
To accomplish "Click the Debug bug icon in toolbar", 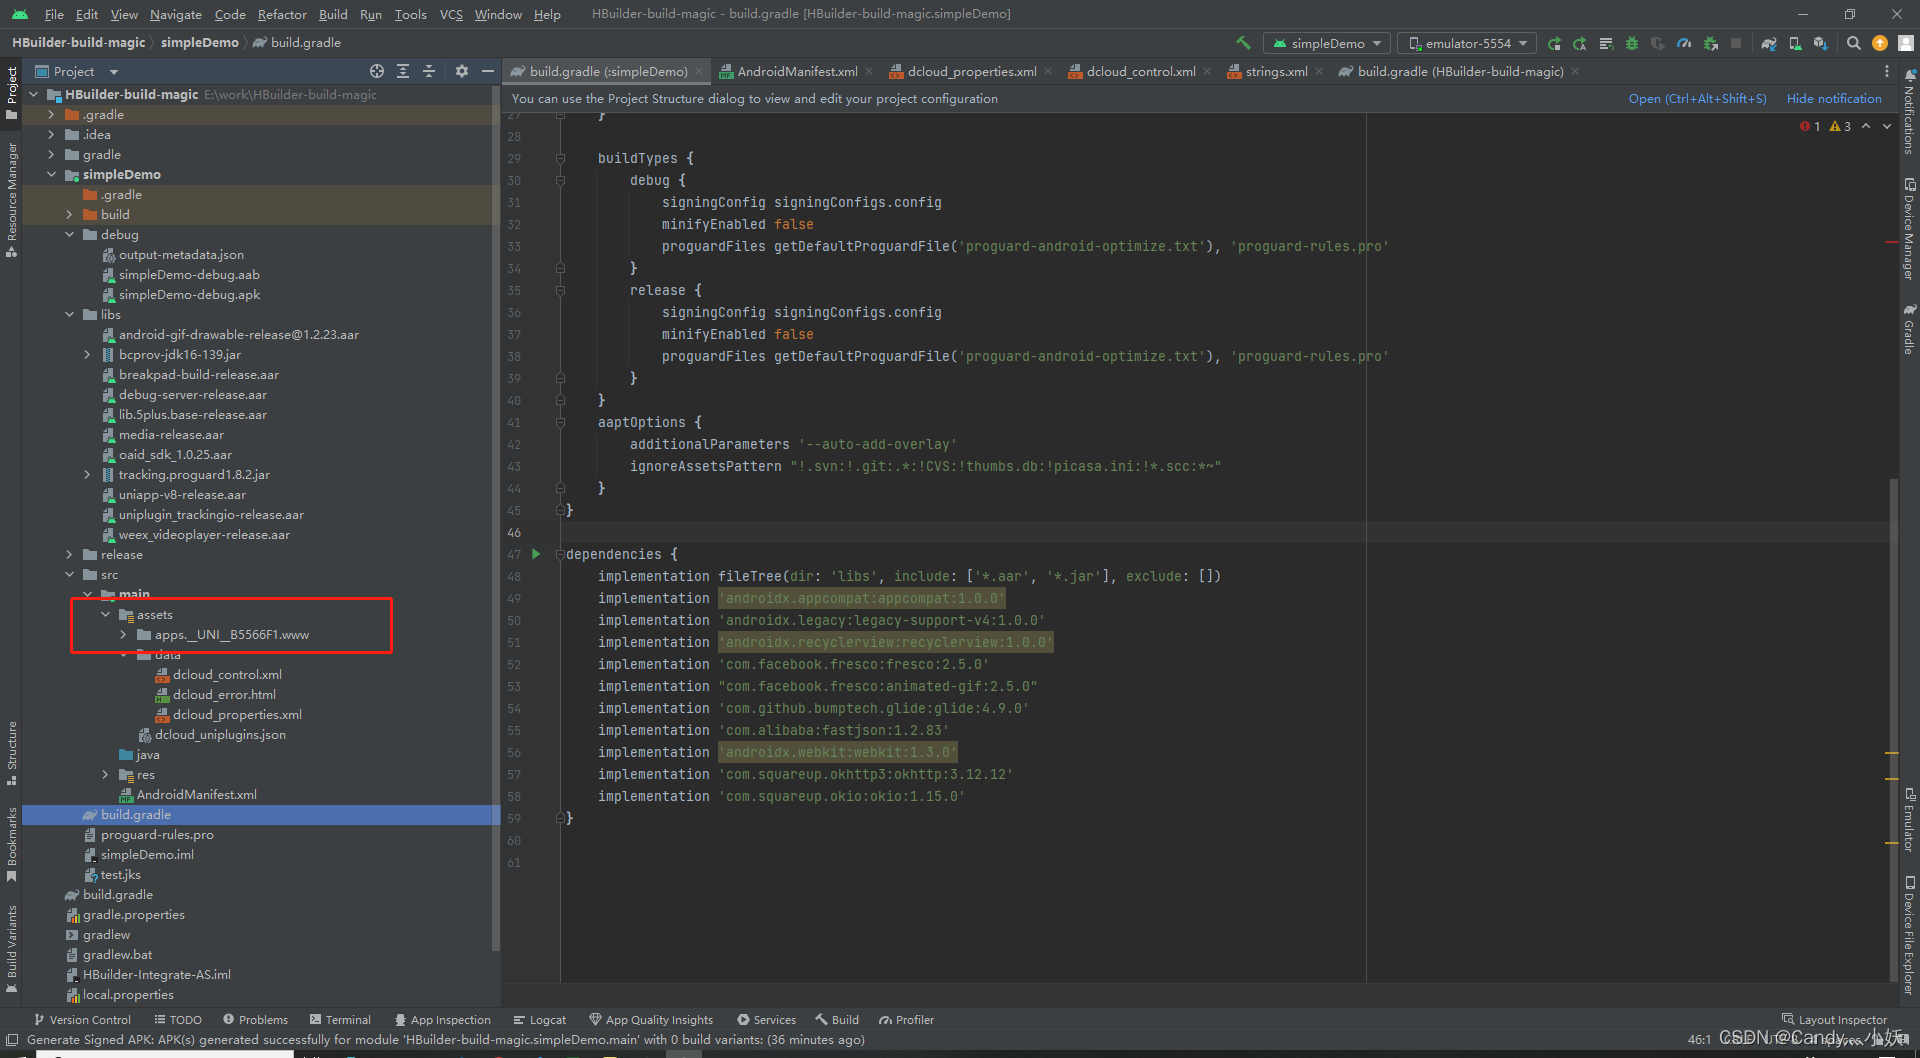I will point(1632,43).
